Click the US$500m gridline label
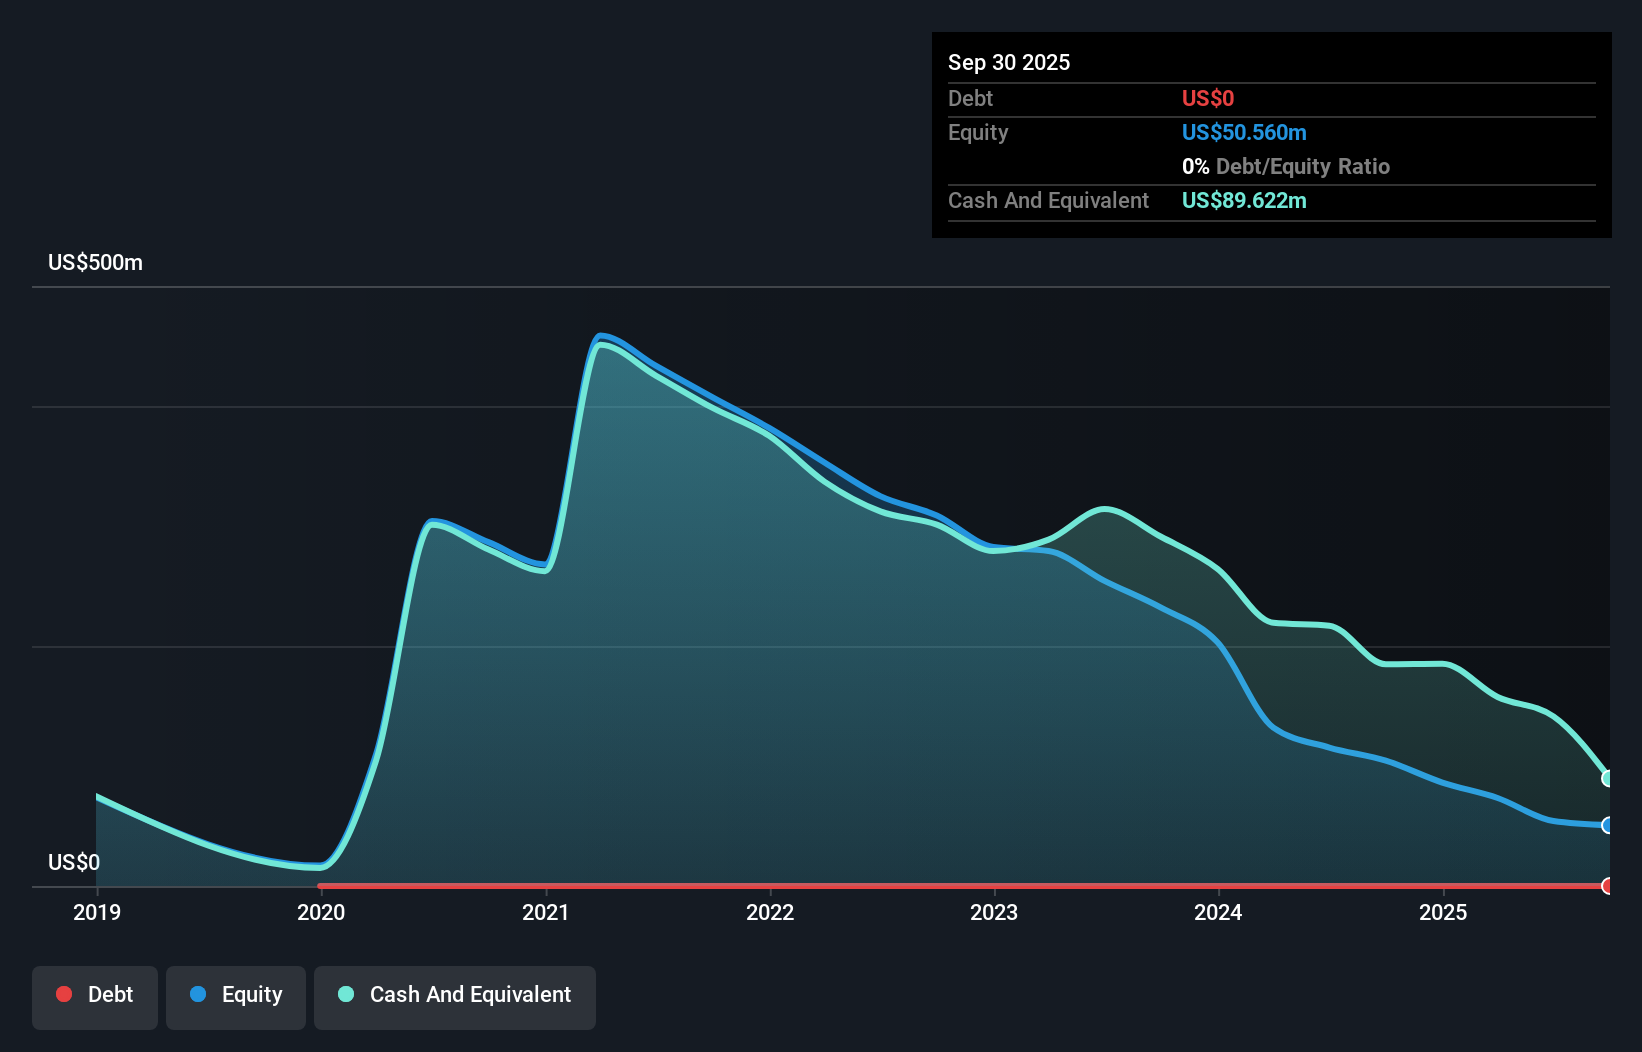 [95, 262]
